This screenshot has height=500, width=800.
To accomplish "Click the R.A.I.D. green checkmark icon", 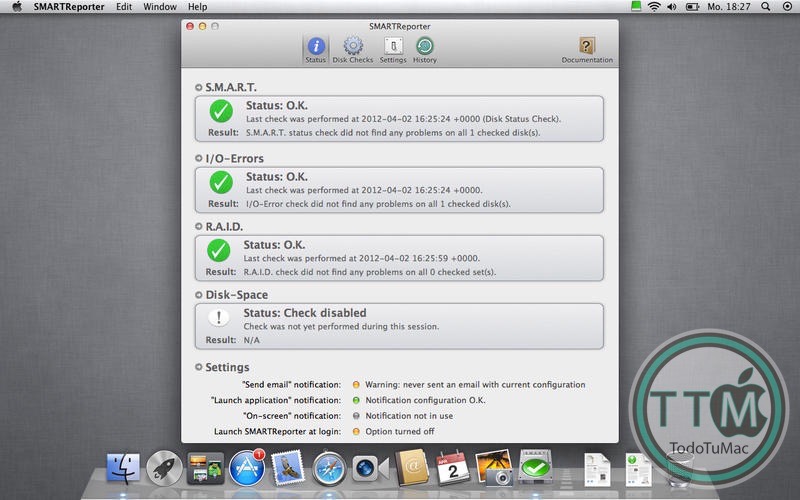I will pos(218,251).
